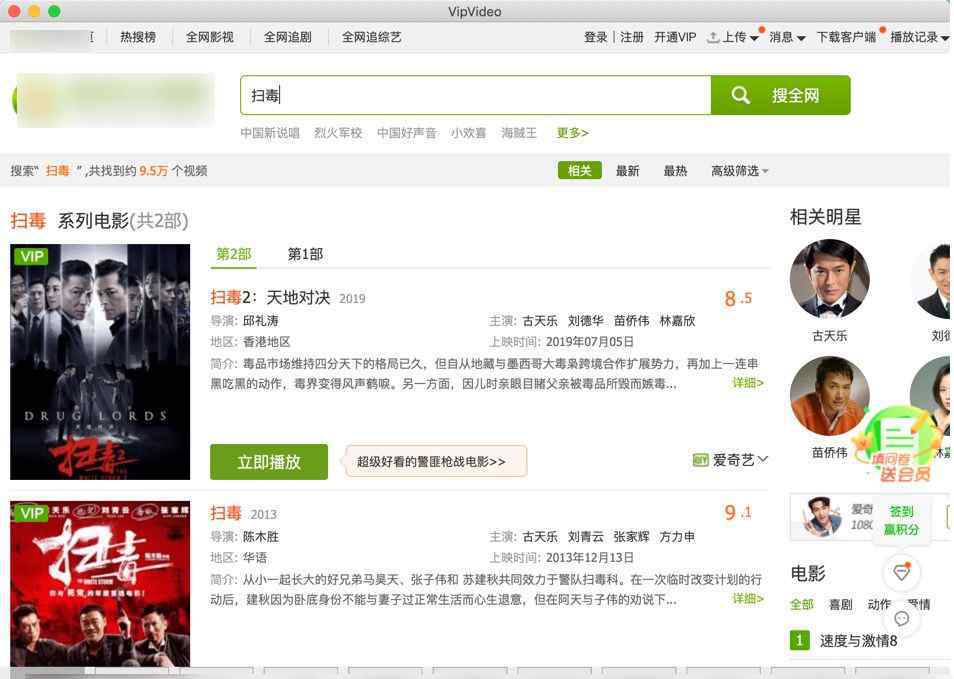Screen dimensions: 954x679
Task: Open the 全网追剧 menu item
Action: [x=288, y=37]
